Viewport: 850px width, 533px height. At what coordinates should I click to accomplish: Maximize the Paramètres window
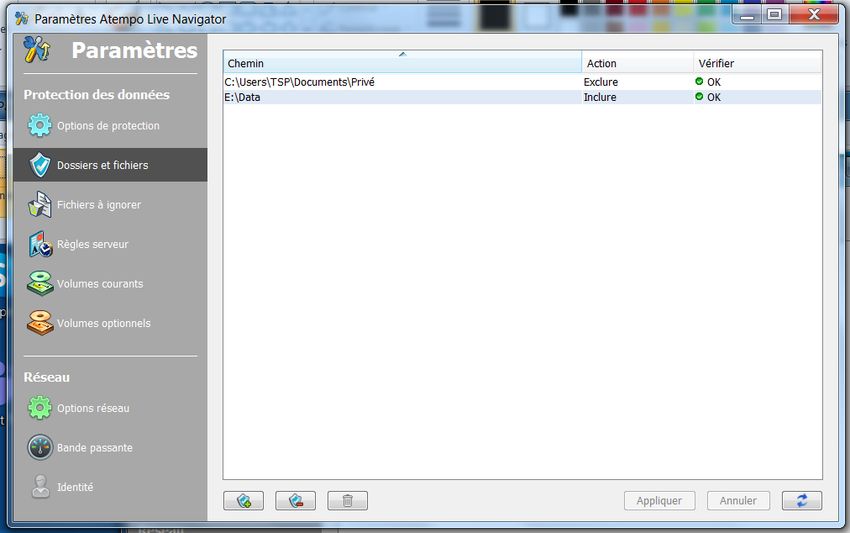click(x=775, y=15)
